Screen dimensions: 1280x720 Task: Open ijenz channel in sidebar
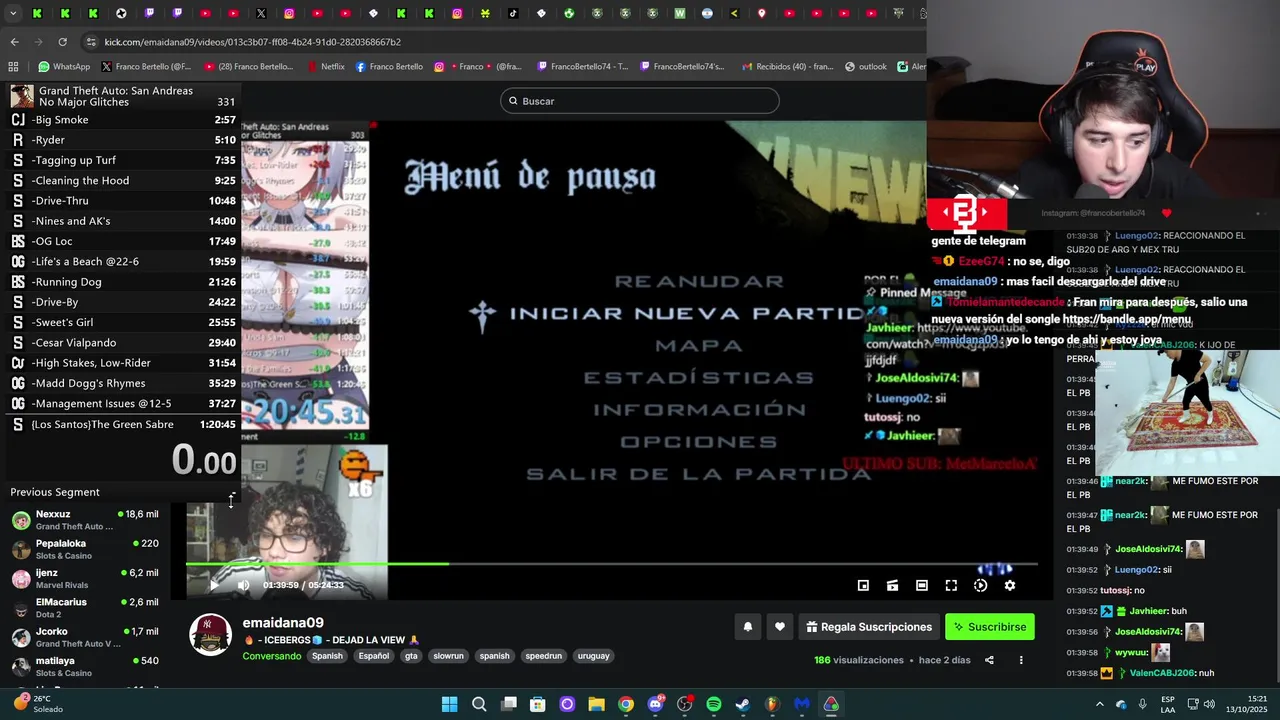pos(85,578)
